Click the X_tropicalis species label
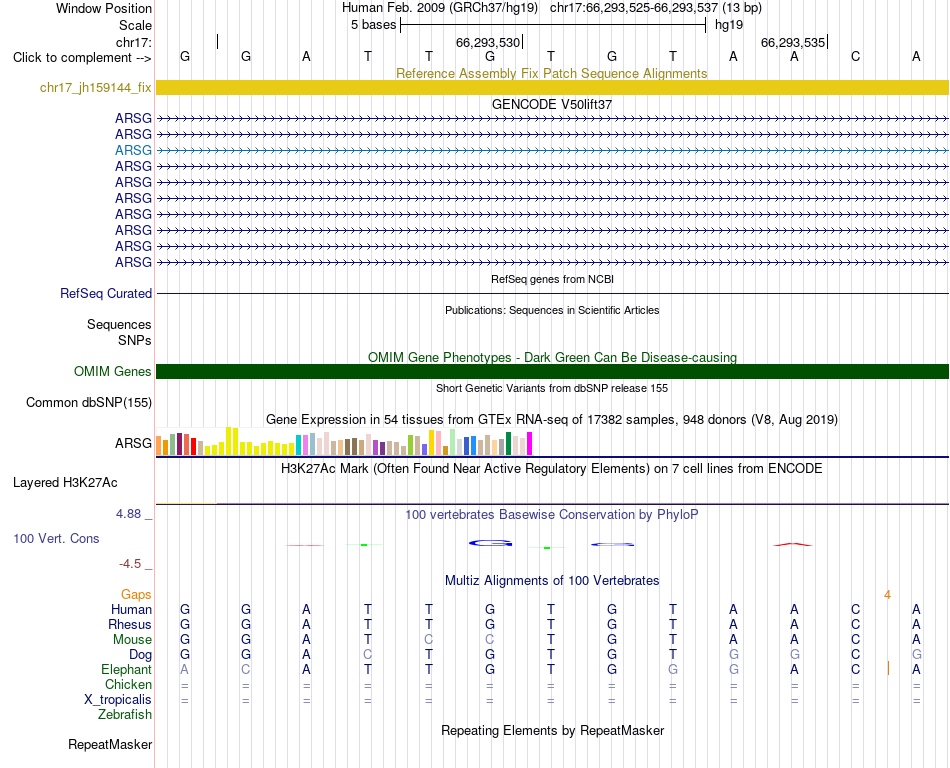 118,700
